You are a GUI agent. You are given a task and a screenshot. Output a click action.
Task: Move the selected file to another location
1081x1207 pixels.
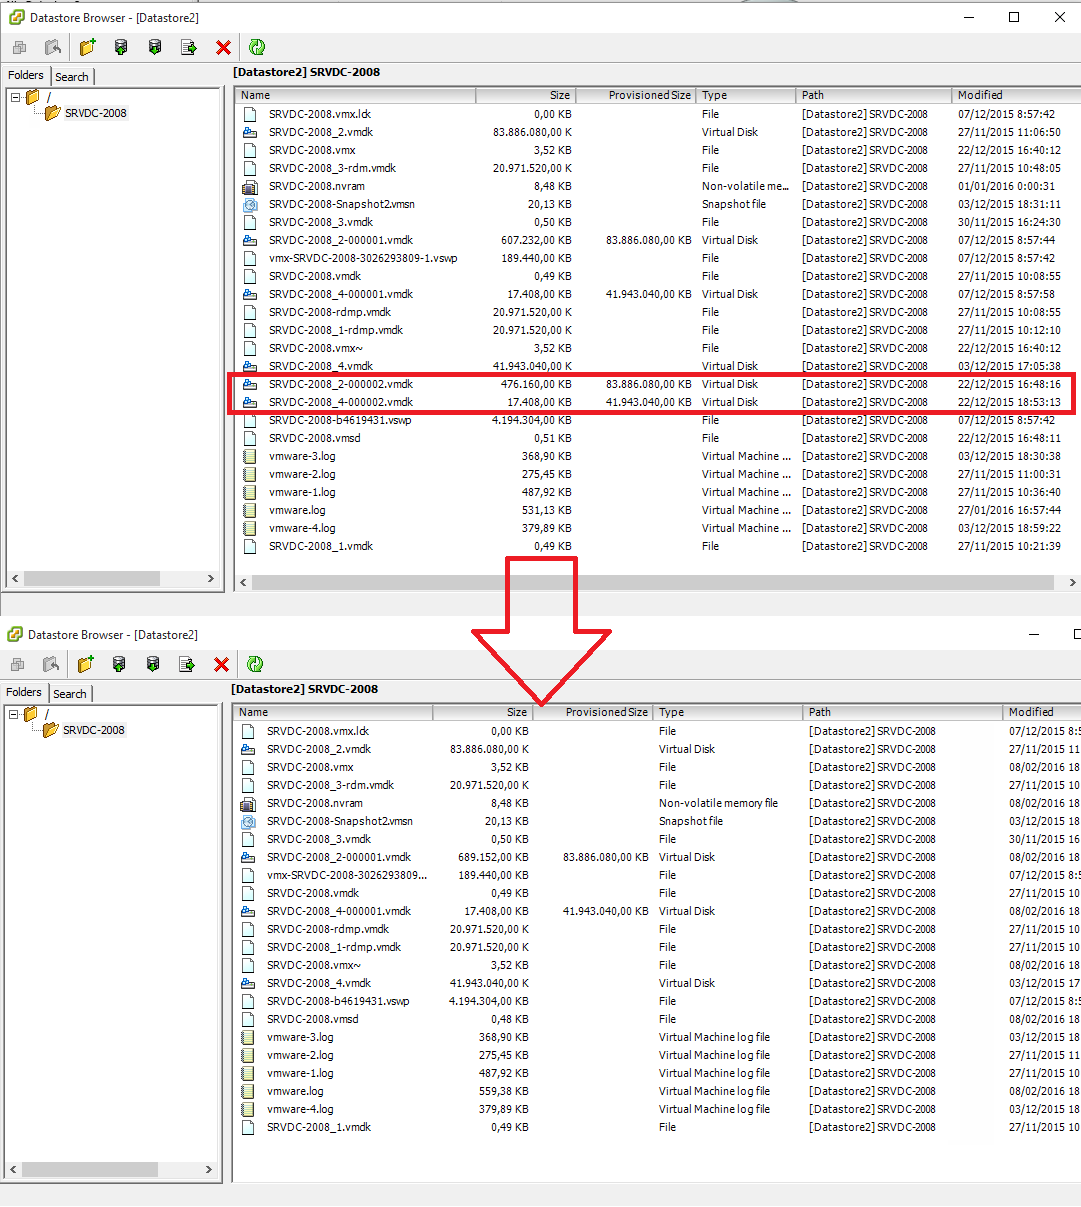tap(188, 47)
